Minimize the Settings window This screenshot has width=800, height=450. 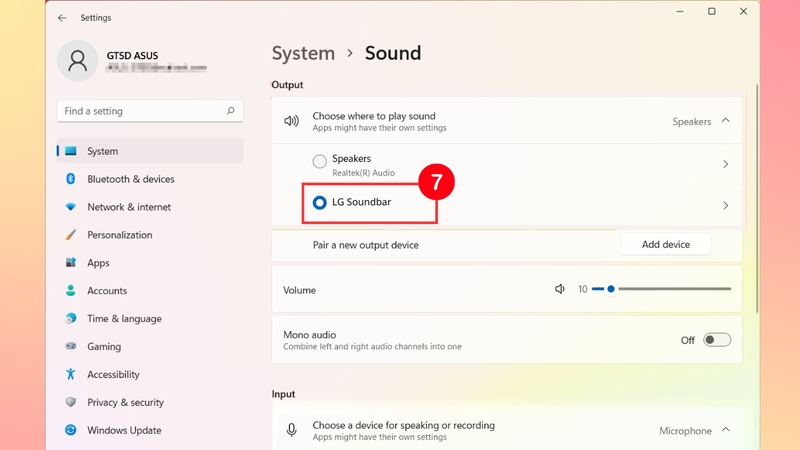pos(680,11)
